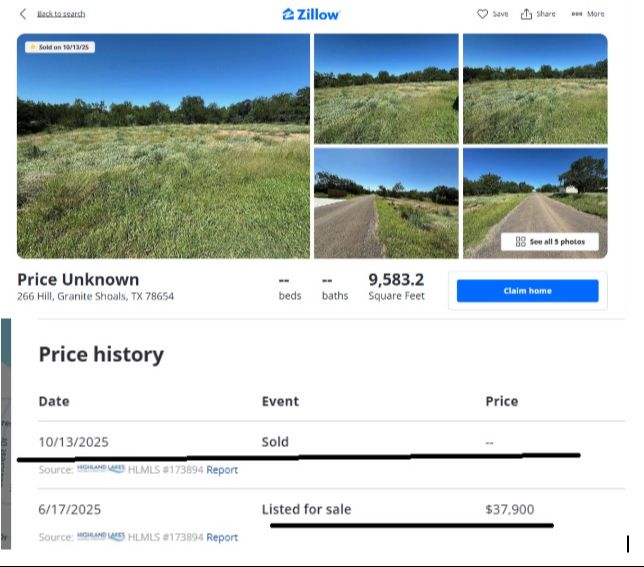The width and height of the screenshot is (644, 567).
Task: Open top-middle grassy field thumbnail
Action: click(386, 88)
